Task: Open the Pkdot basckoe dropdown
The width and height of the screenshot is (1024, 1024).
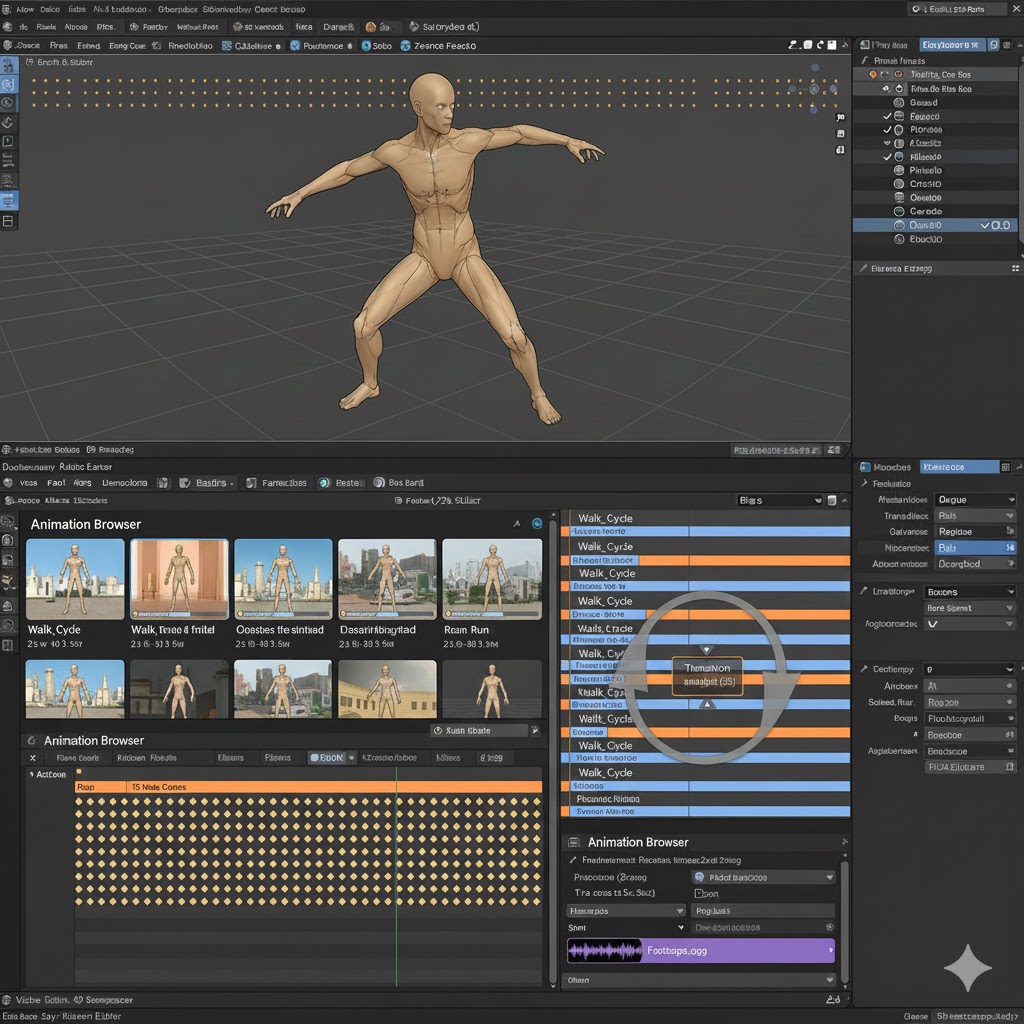Action: [x=763, y=877]
